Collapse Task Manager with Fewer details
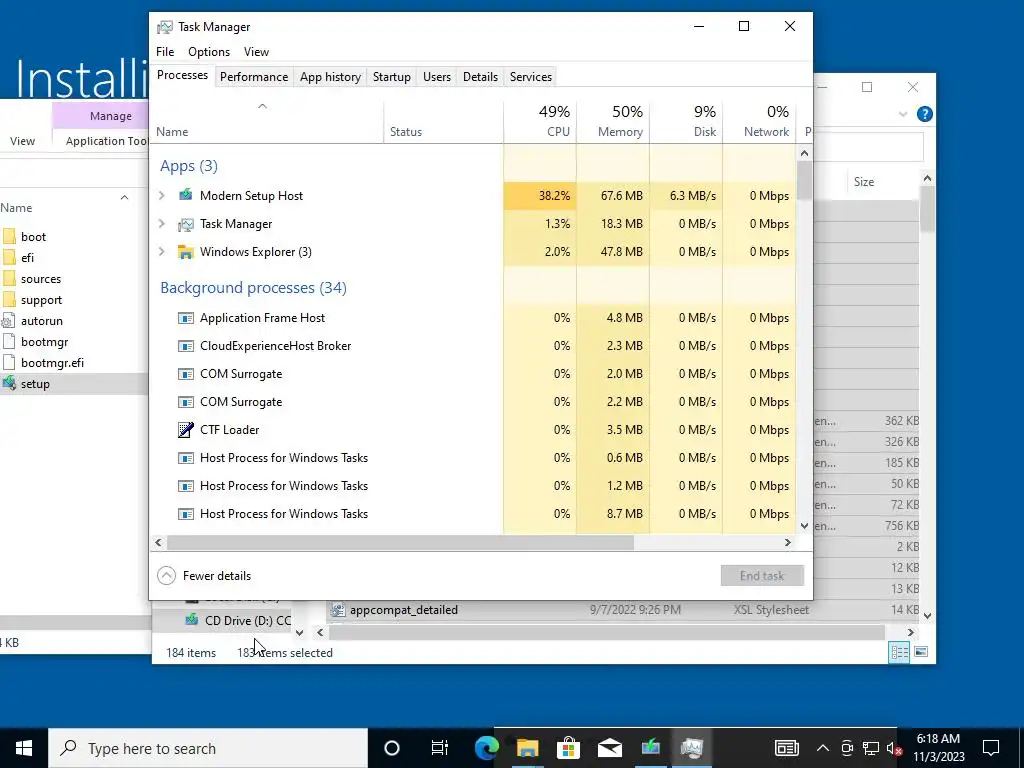This screenshot has height=768, width=1024. pyautogui.click(x=204, y=575)
